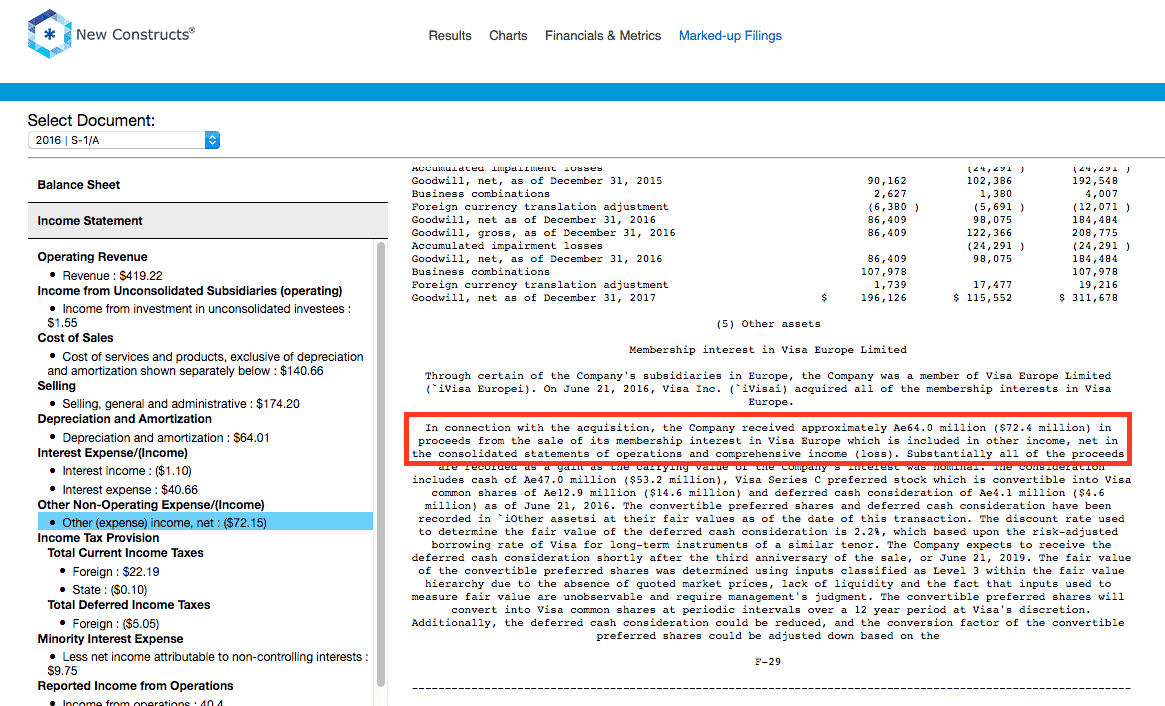Select Foreign : $22.19 current tax item

(116, 571)
